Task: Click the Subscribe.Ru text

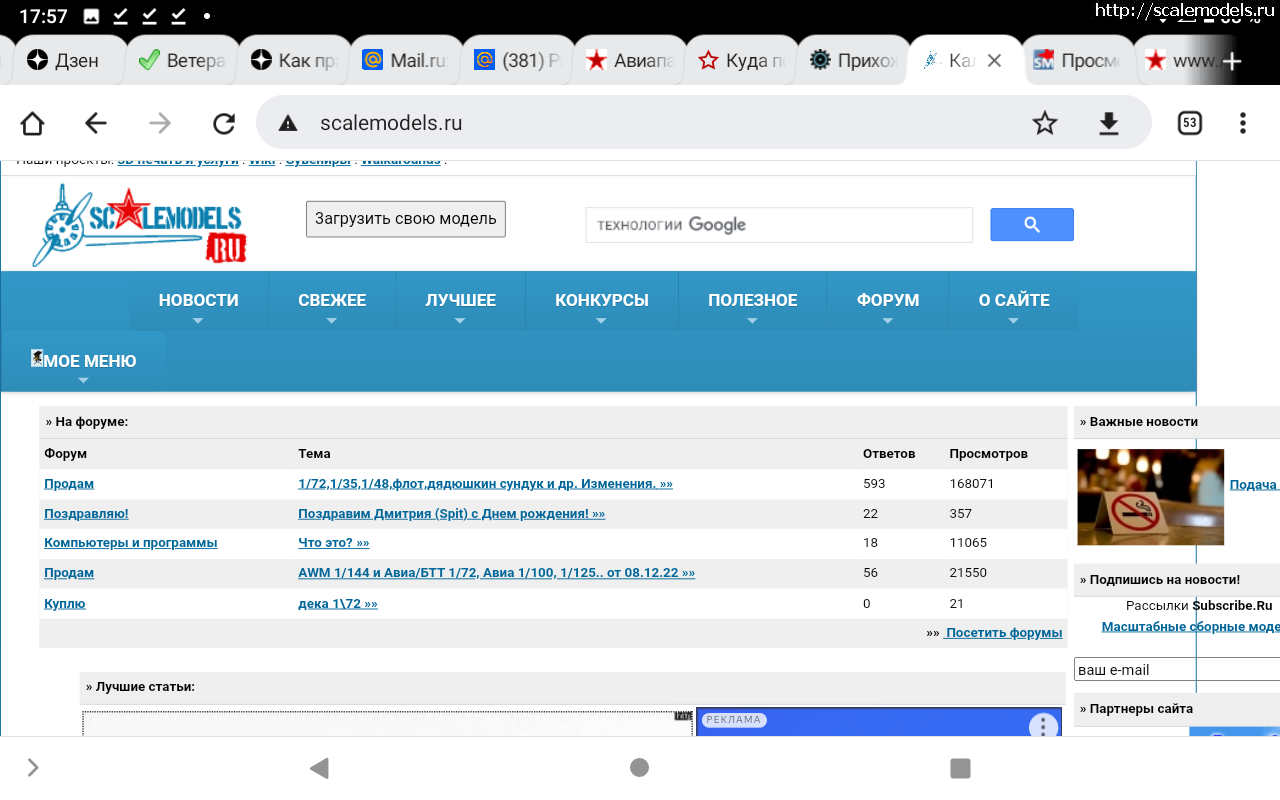Action: tap(1232, 606)
